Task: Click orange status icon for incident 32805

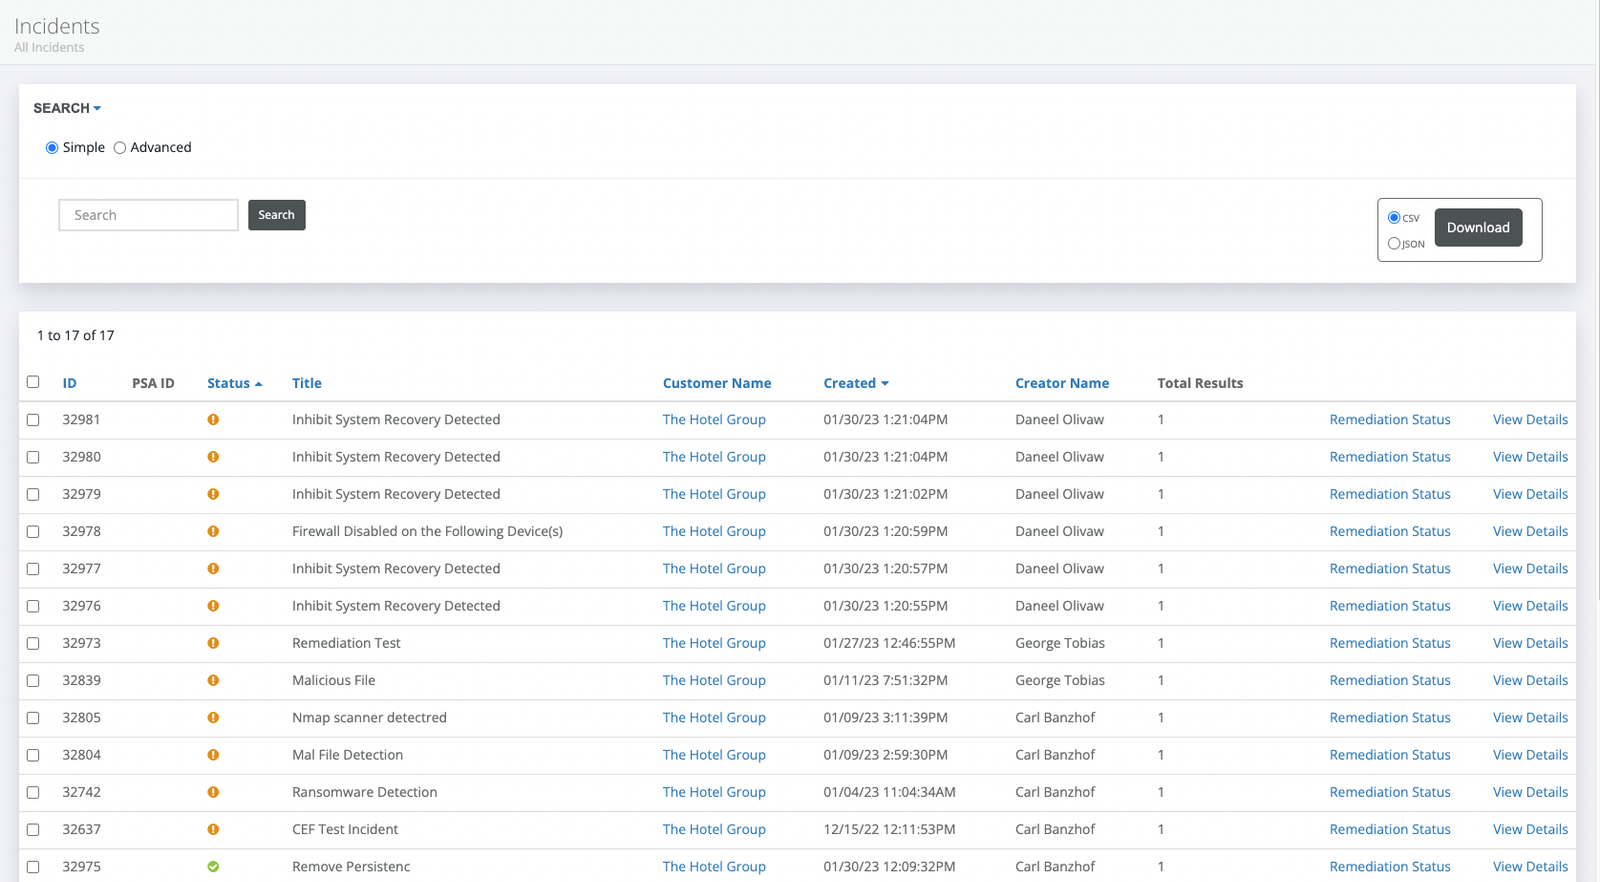Action: 213,718
